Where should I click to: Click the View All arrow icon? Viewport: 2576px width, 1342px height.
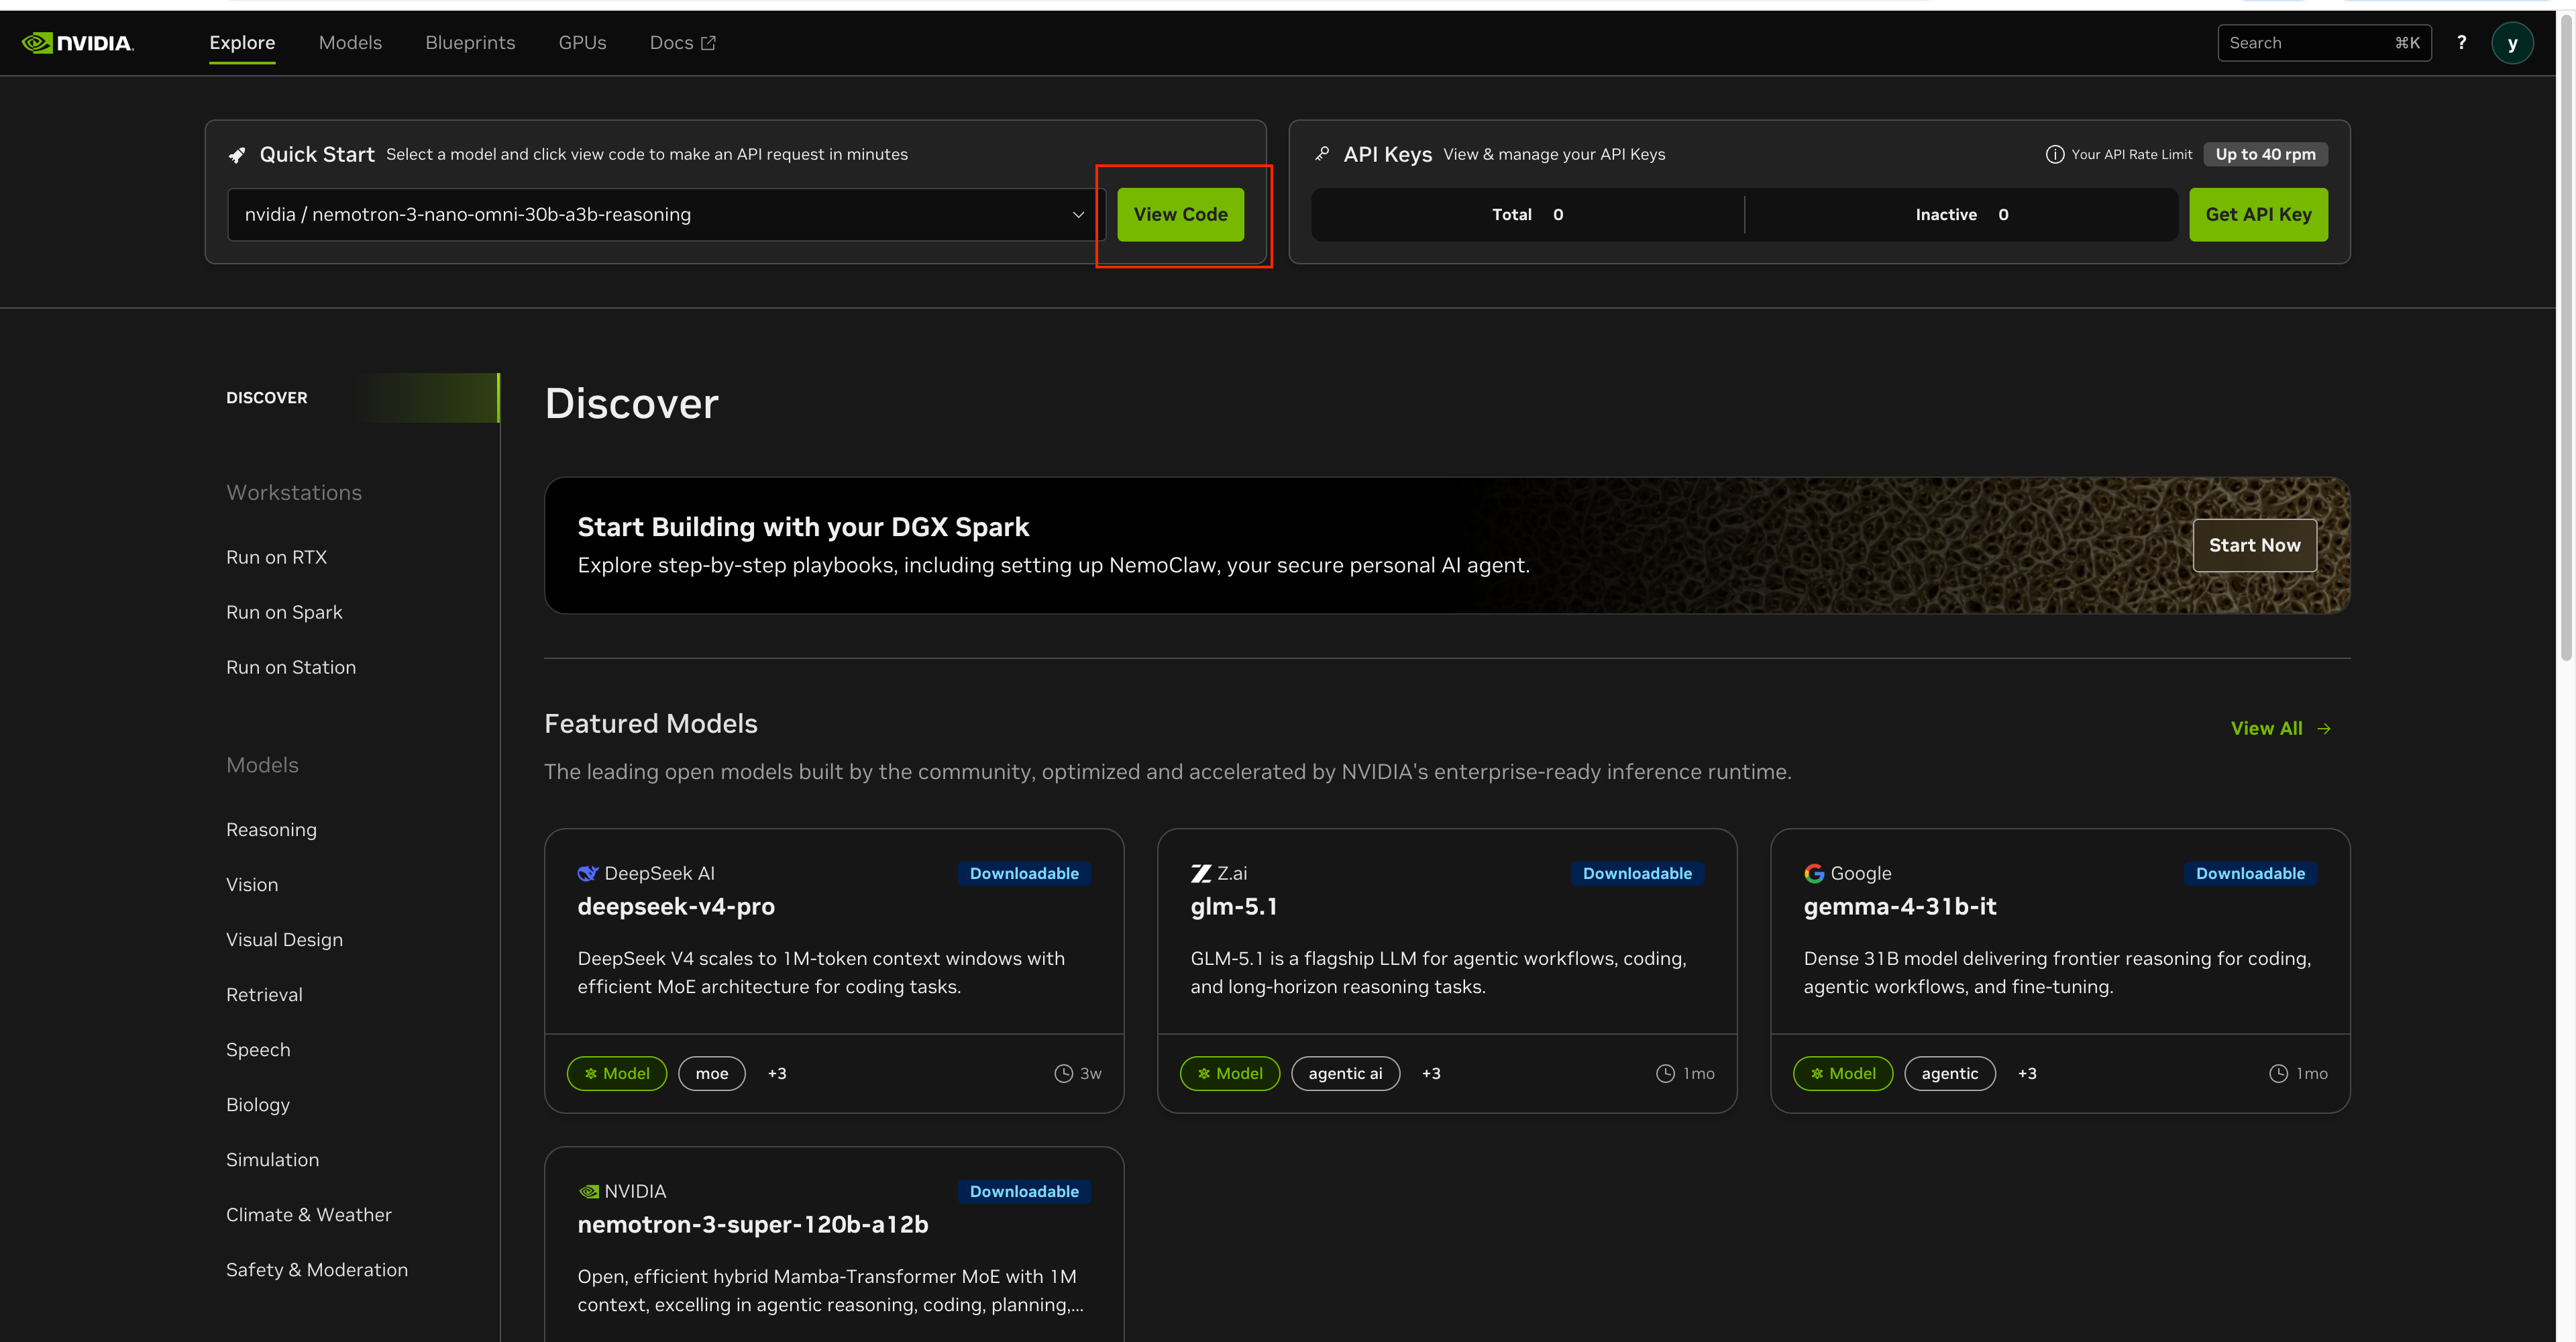pos(2324,728)
